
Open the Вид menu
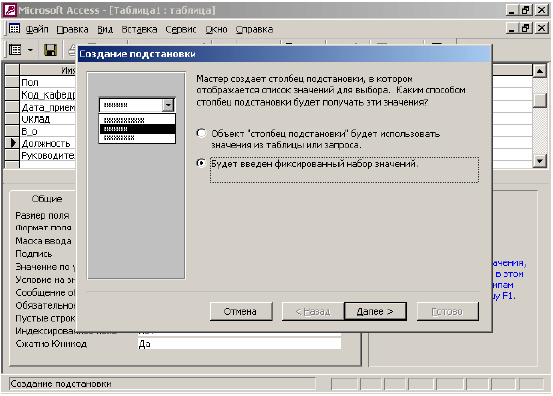[105, 29]
